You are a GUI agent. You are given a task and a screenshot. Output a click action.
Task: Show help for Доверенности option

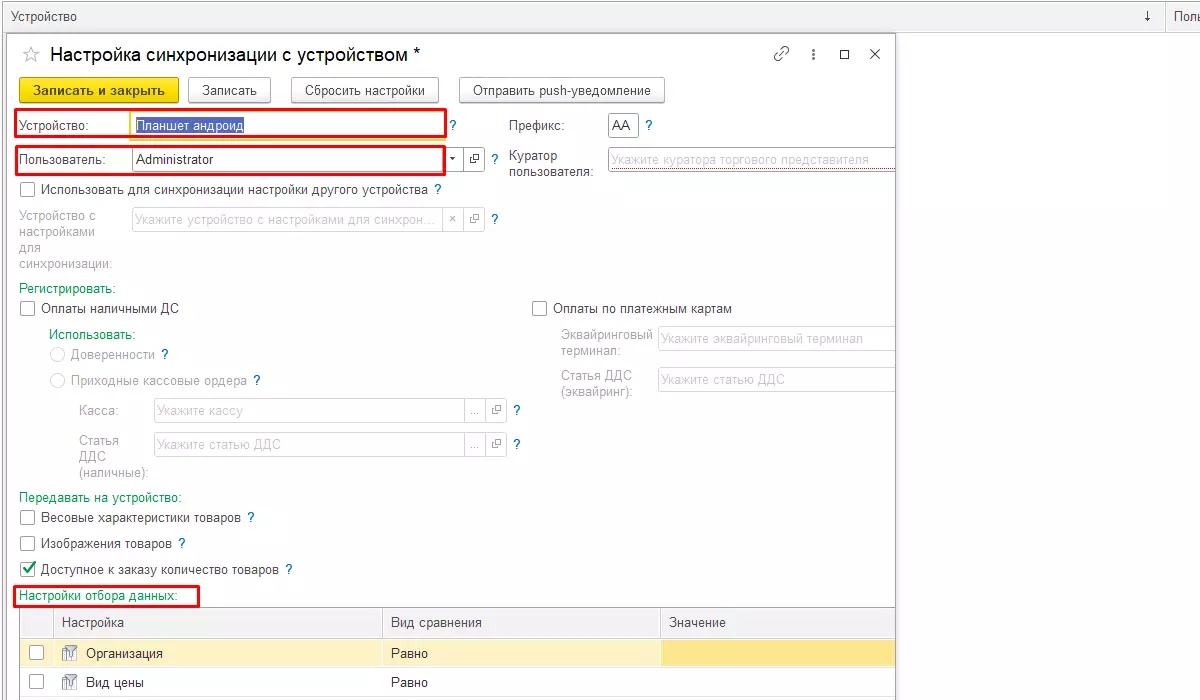(165, 354)
